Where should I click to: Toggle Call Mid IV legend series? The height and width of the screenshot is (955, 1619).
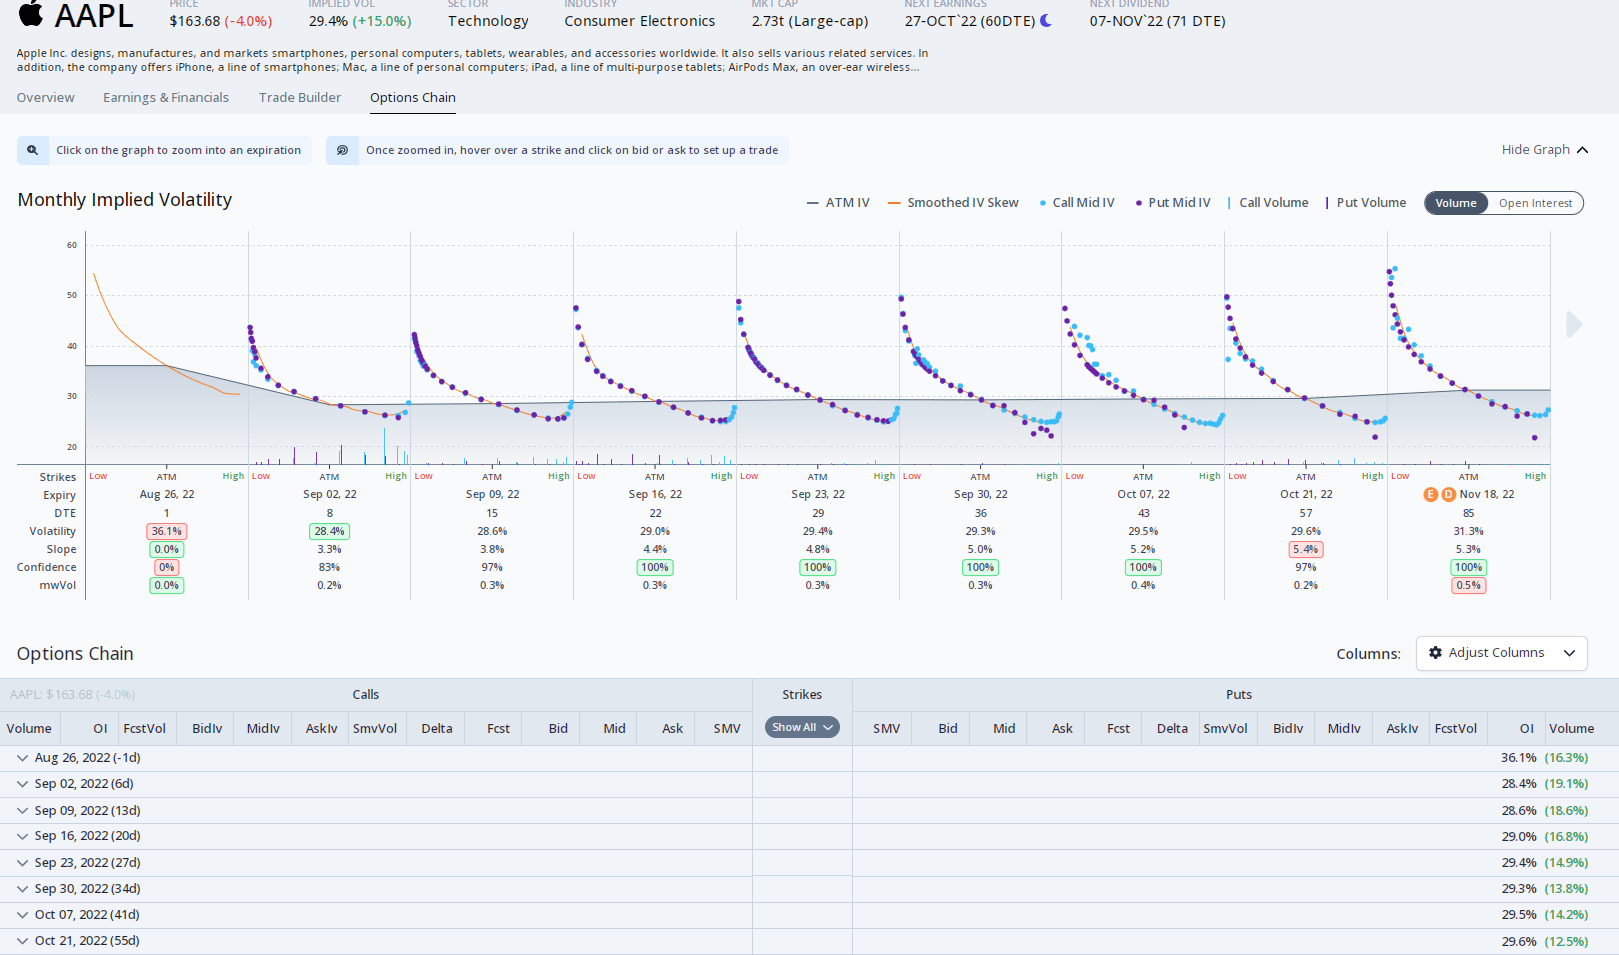click(x=1077, y=203)
